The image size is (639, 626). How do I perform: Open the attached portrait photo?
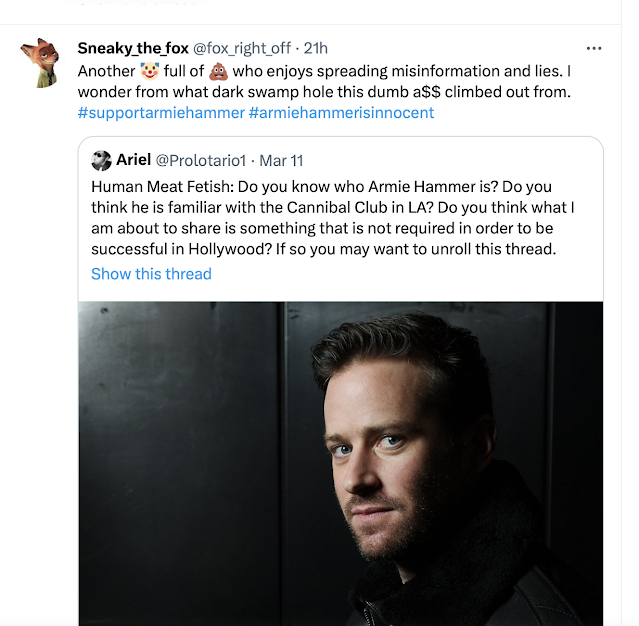[340, 462]
